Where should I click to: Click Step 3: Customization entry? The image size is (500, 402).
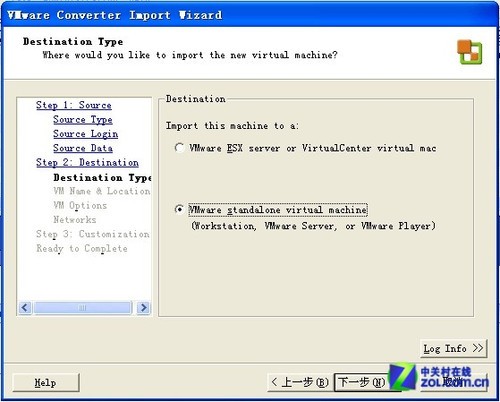(x=93, y=234)
